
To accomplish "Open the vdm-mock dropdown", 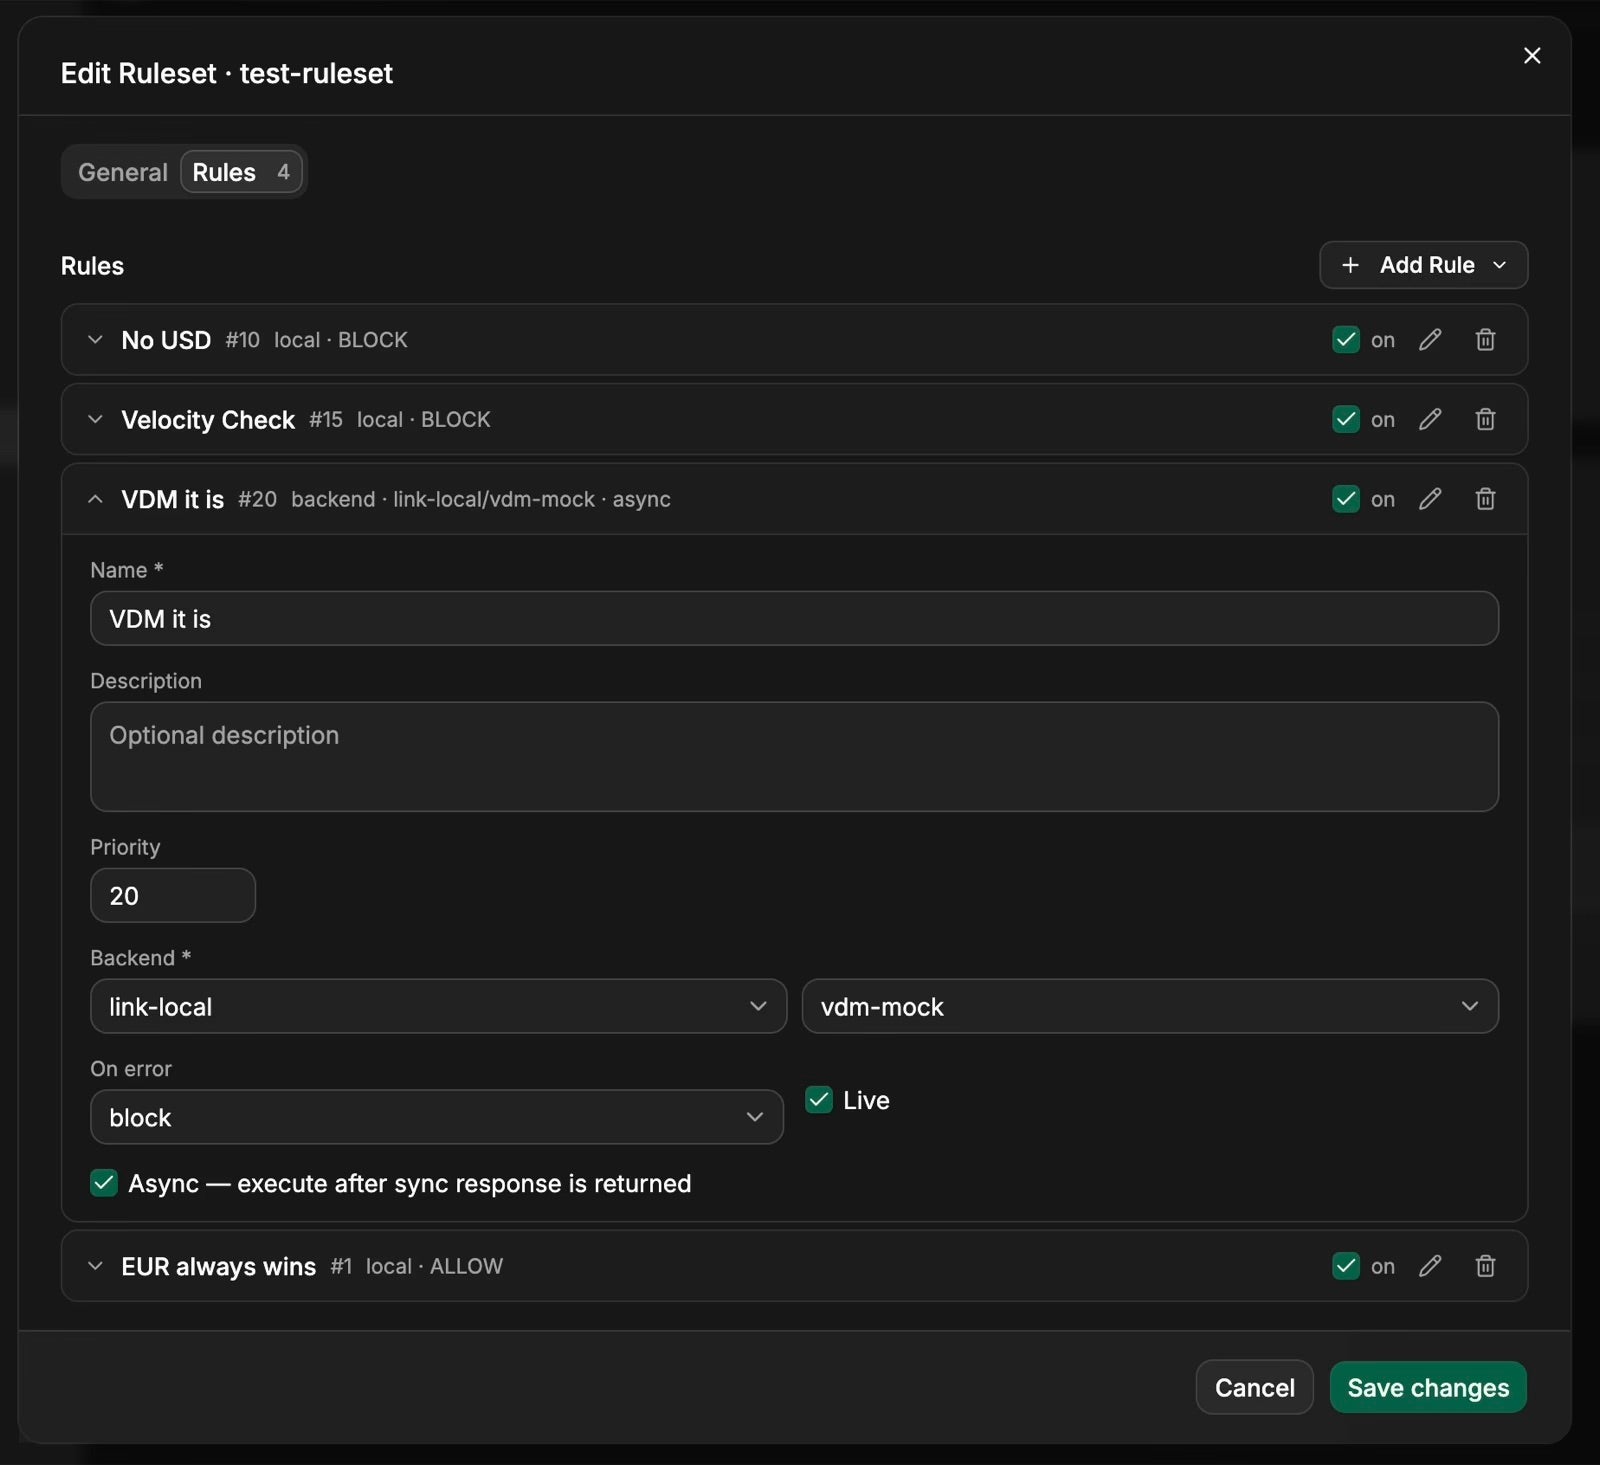I will point(1150,1006).
